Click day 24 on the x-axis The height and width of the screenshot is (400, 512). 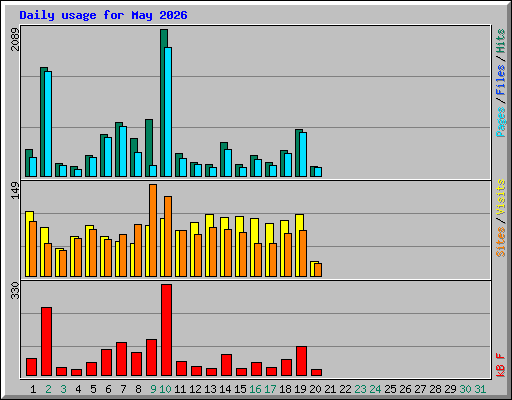coord(375,389)
